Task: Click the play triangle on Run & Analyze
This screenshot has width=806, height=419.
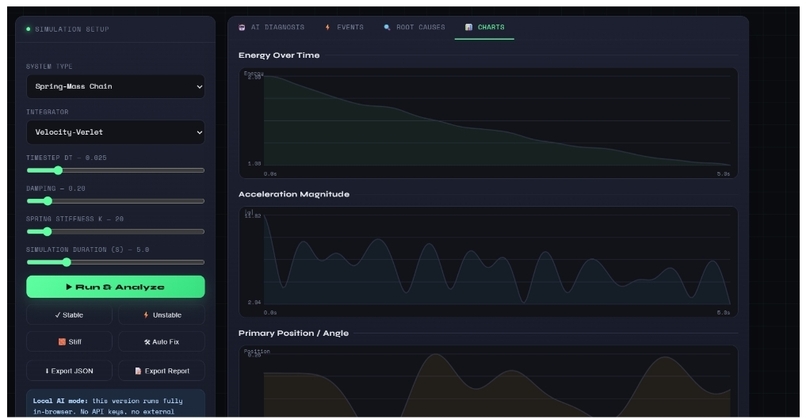Action: pyautogui.click(x=69, y=287)
